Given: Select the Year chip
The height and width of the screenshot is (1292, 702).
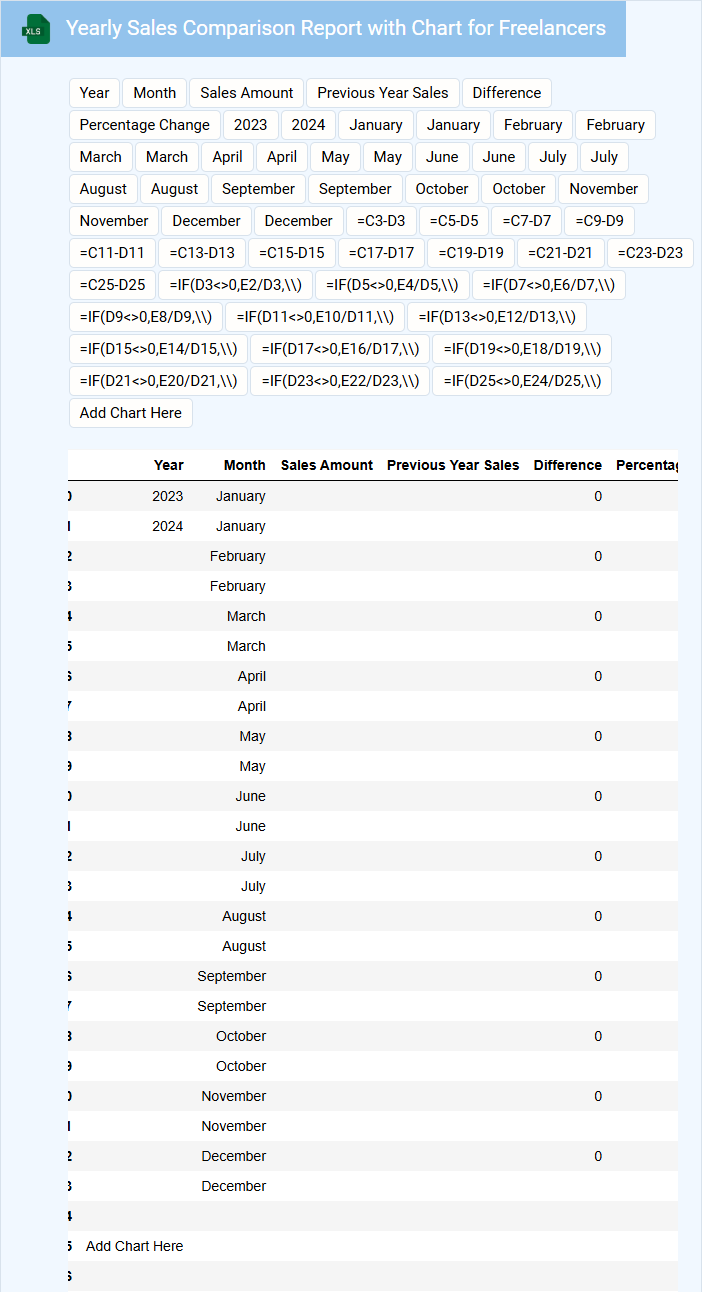Looking at the screenshot, I should pyautogui.click(x=94, y=93).
